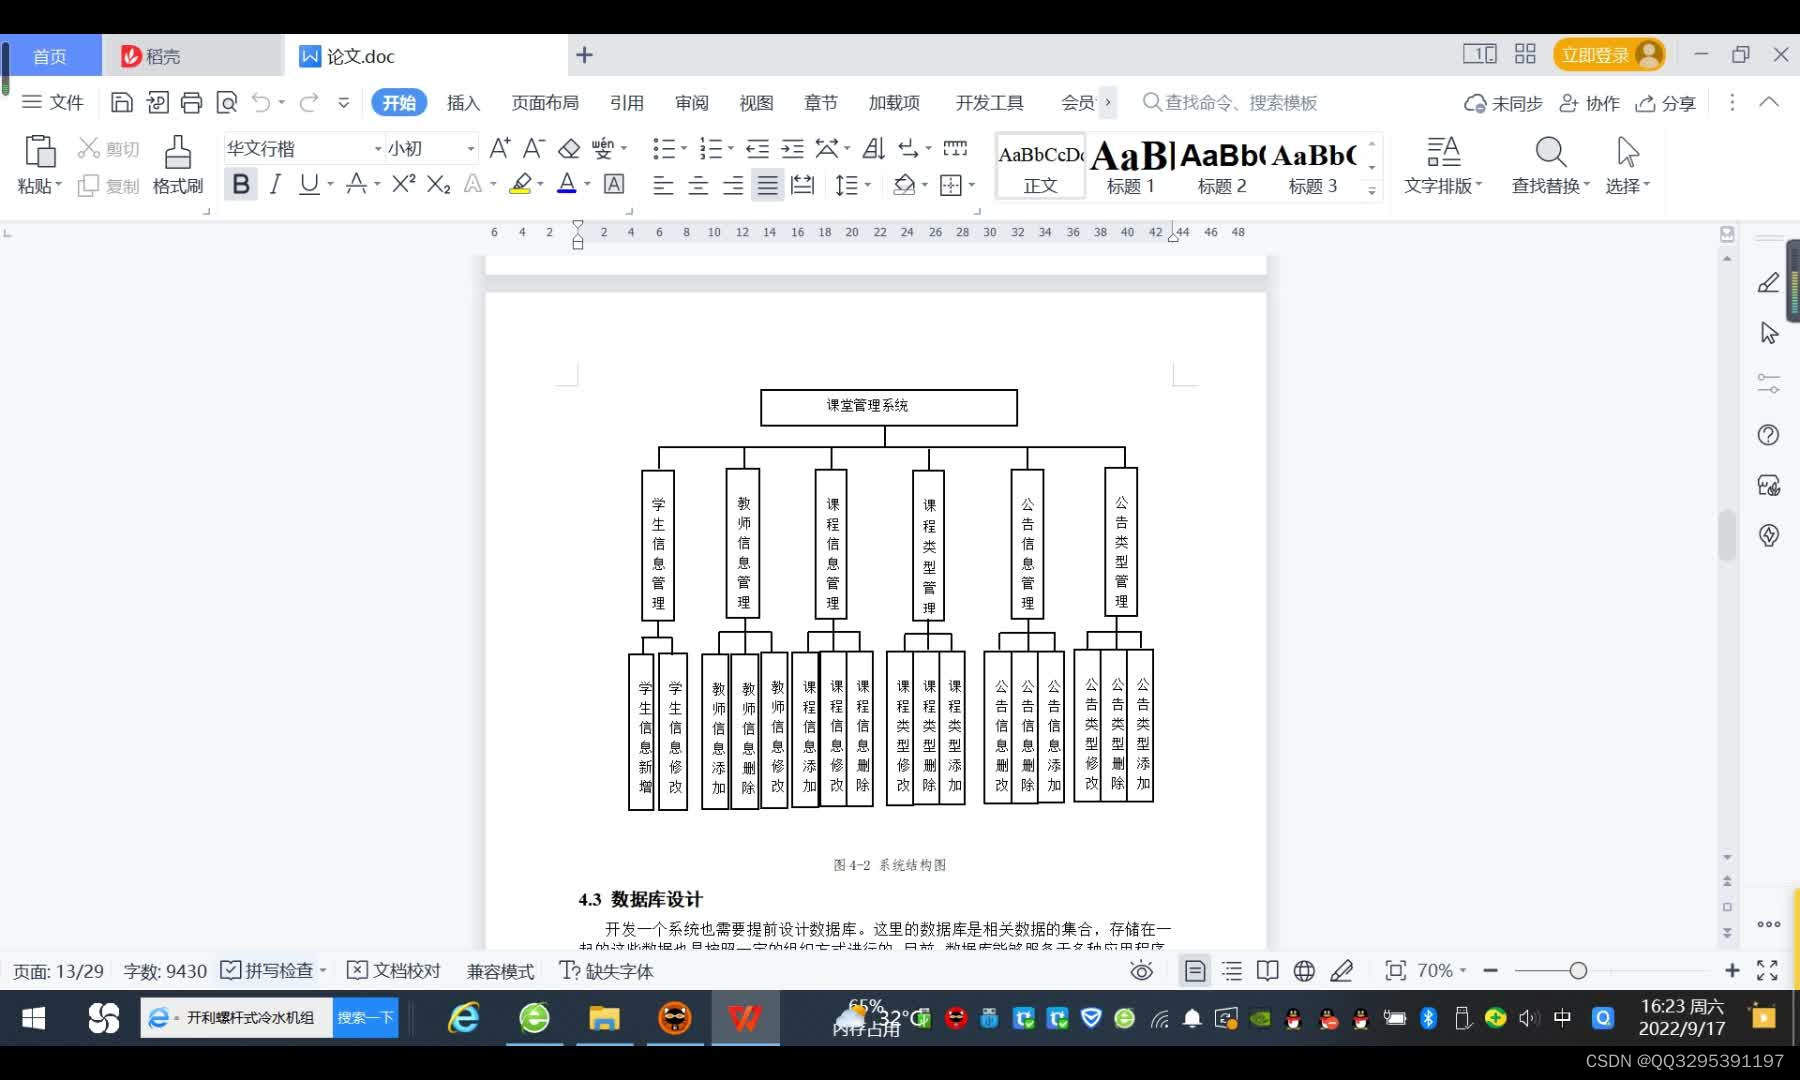The width and height of the screenshot is (1800, 1080).
Task: Decrease indent icon in paragraph group
Action: 758,148
